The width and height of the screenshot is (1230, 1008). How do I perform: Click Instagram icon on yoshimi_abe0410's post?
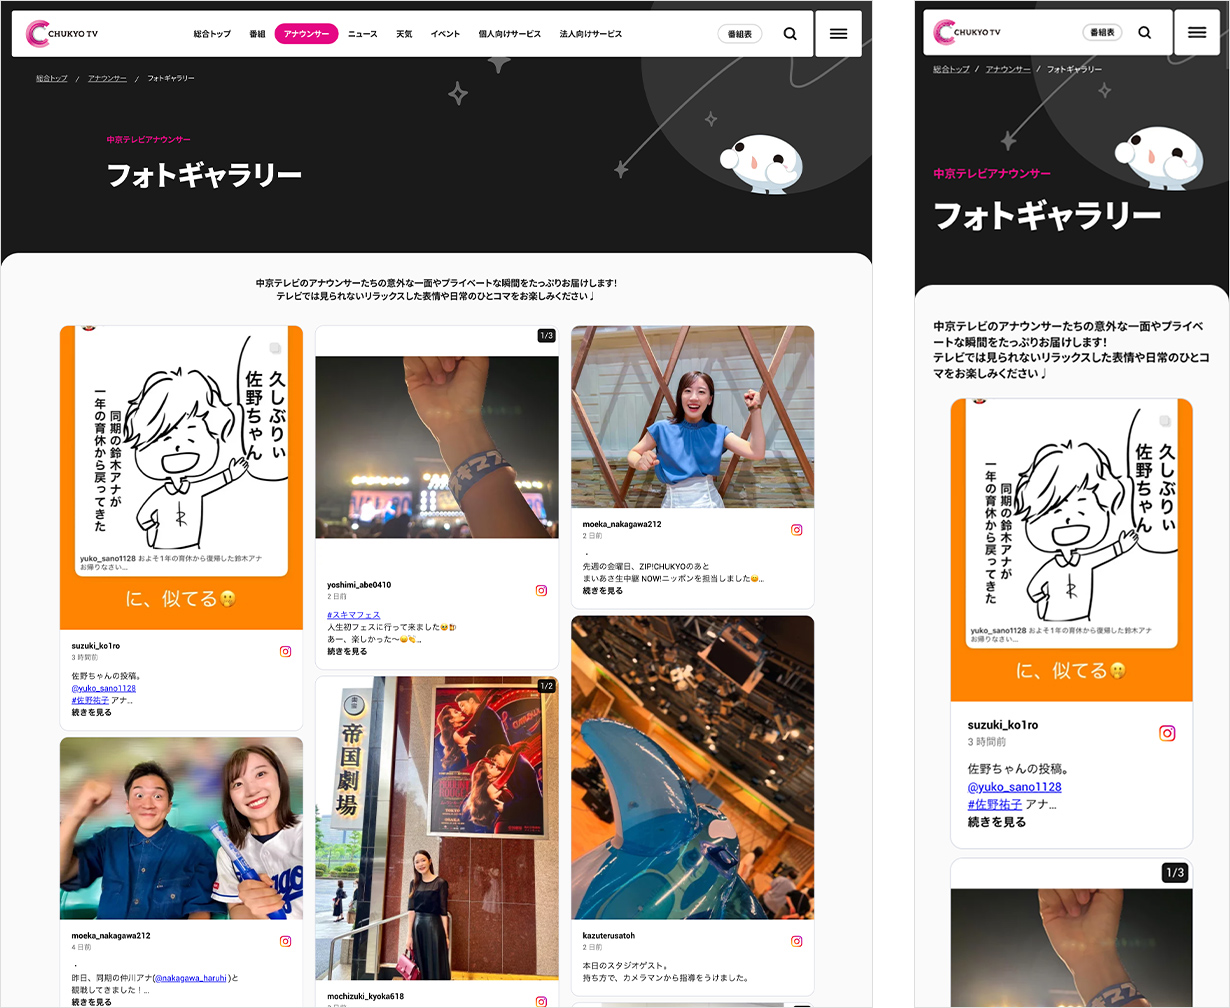[x=541, y=590]
